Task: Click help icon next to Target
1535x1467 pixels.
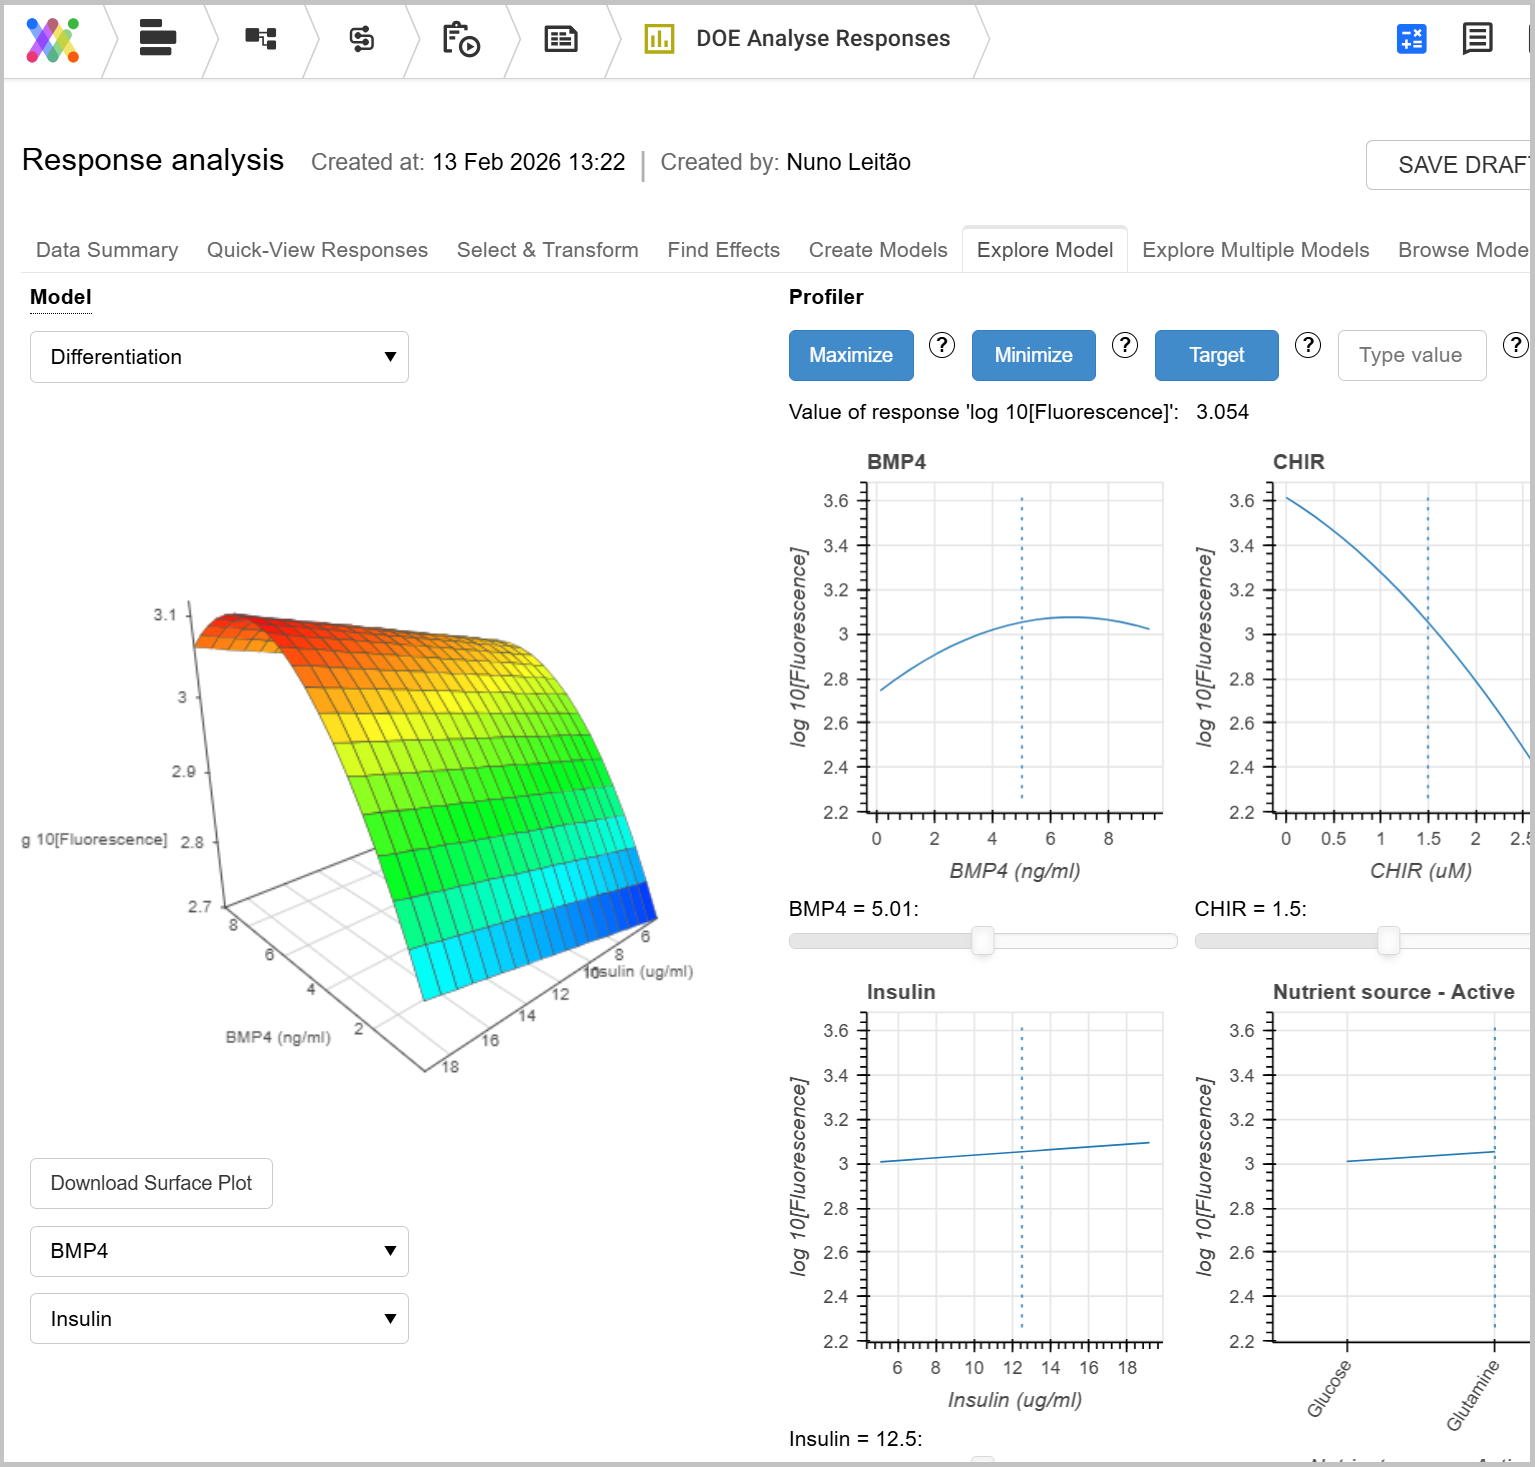Action: 1308,345
